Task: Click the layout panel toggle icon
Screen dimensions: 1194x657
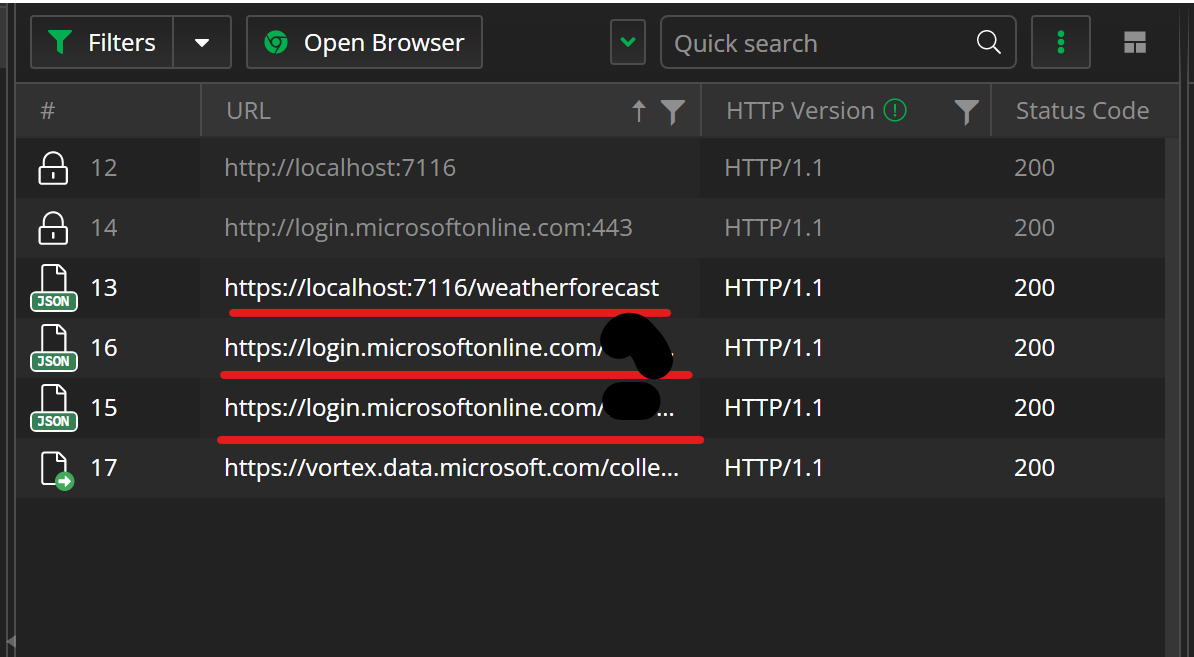Action: coord(1134,42)
